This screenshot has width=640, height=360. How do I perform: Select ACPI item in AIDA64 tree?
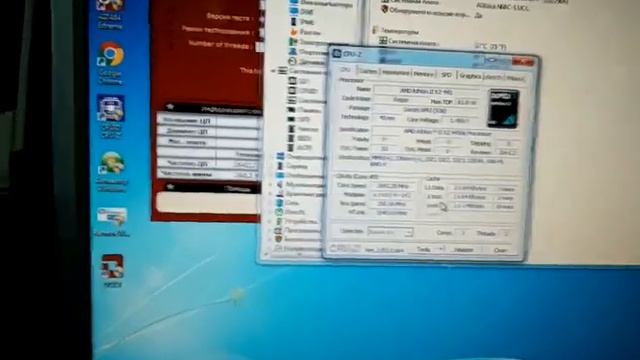300,147
